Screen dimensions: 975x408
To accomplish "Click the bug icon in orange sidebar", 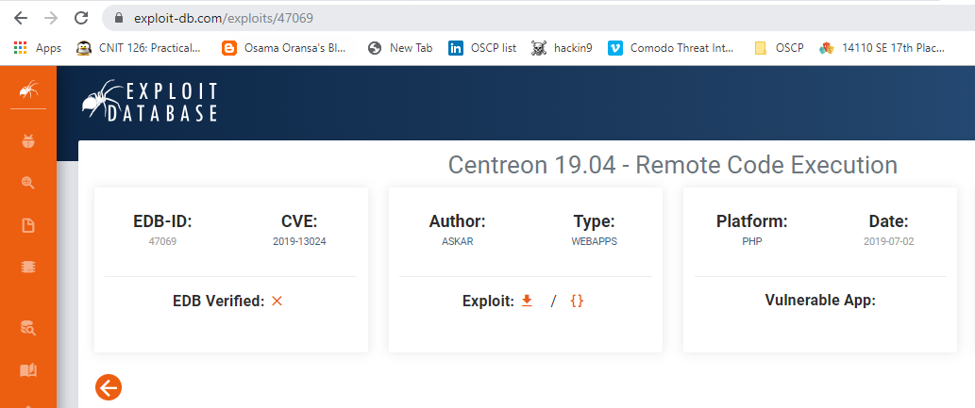I will [x=28, y=141].
